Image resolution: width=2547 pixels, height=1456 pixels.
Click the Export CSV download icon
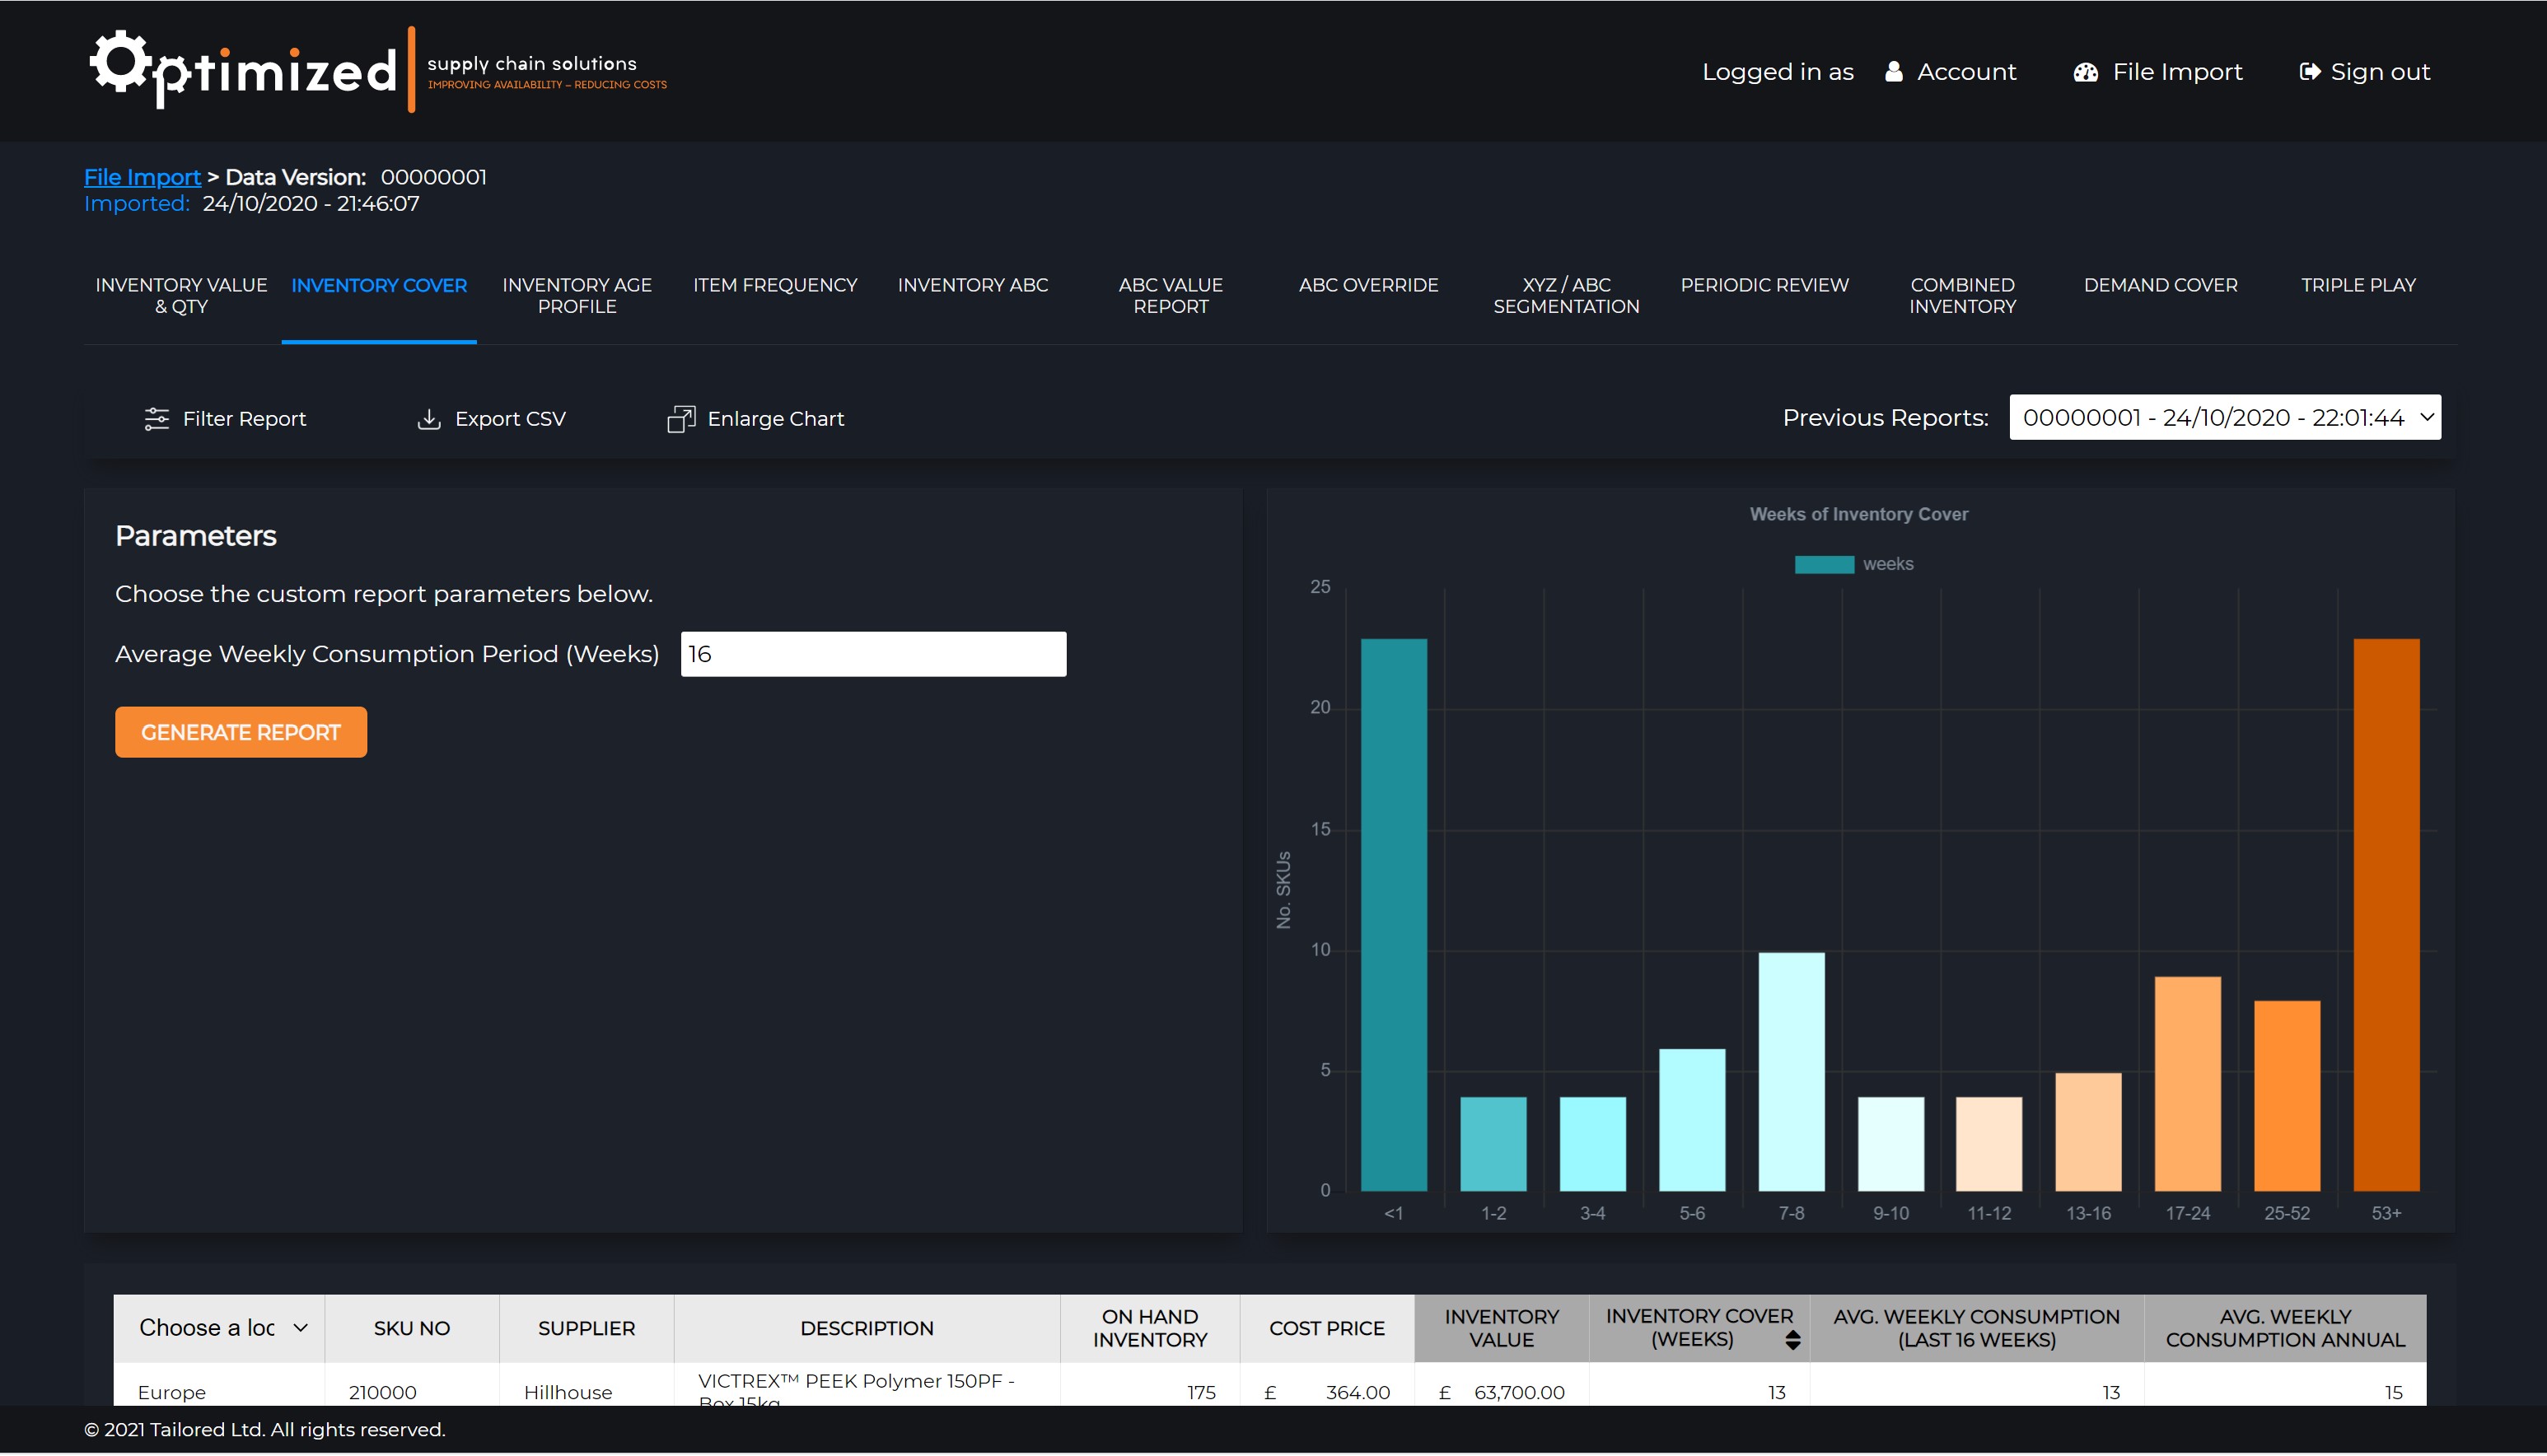click(428, 419)
